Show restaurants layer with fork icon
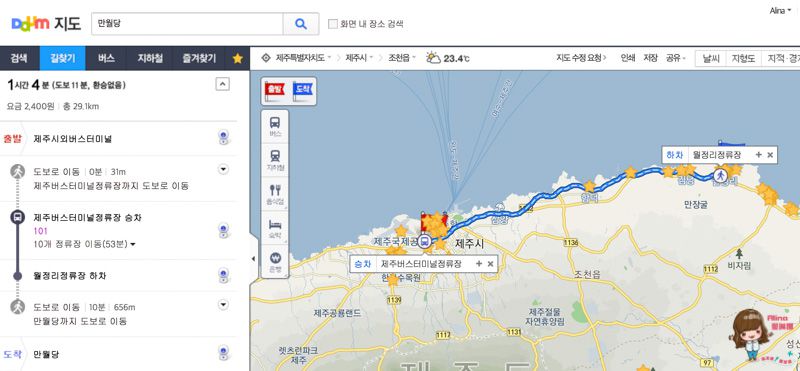 [274, 194]
